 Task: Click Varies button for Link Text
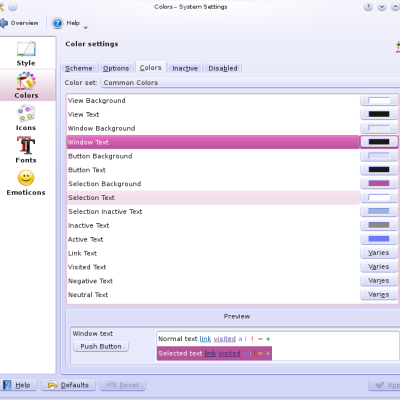click(x=379, y=253)
